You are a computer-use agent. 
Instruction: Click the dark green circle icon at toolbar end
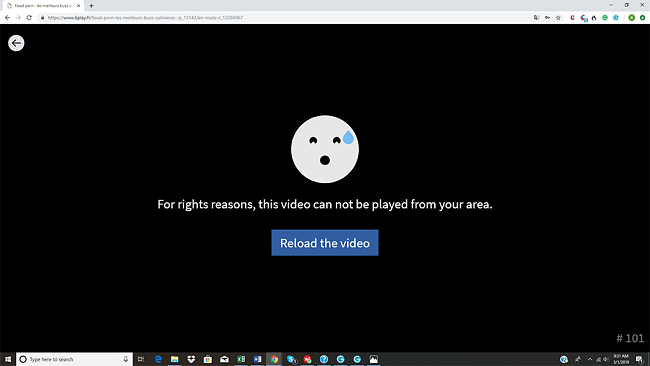[x=642, y=18]
